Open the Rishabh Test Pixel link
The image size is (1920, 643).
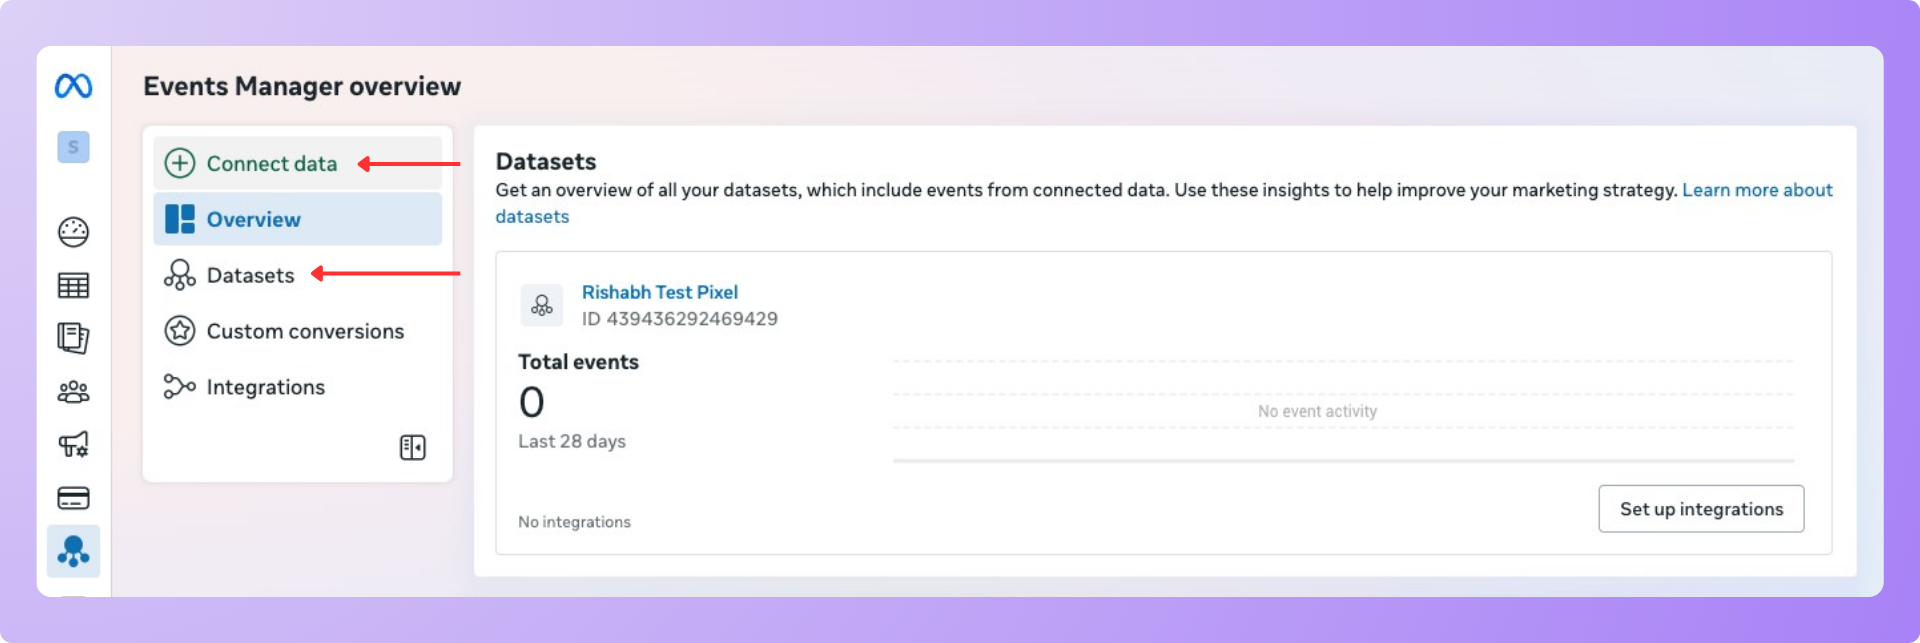659,292
